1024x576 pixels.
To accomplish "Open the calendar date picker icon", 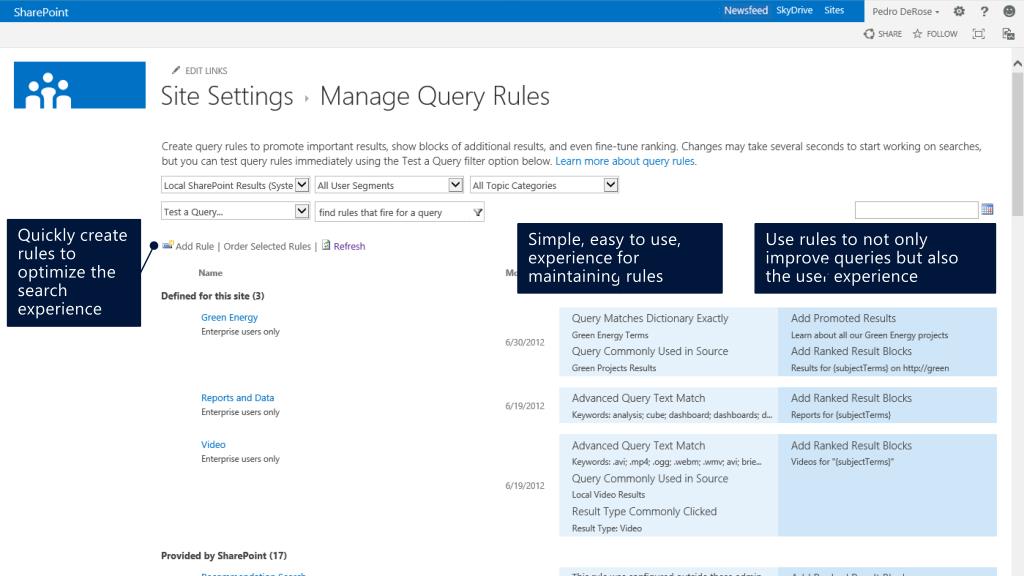I will pyautogui.click(x=987, y=210).
